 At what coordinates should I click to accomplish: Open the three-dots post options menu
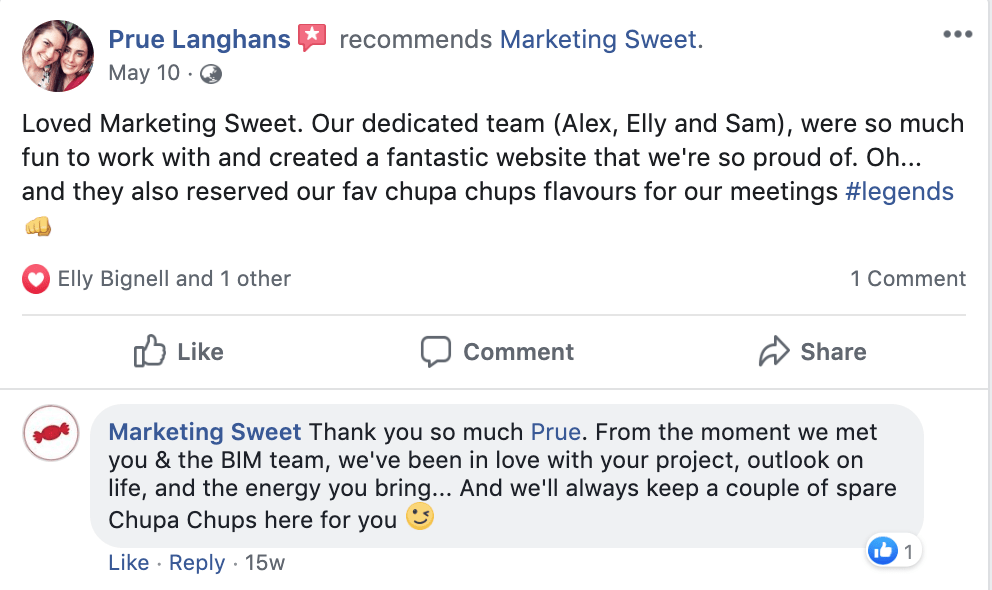957,35
